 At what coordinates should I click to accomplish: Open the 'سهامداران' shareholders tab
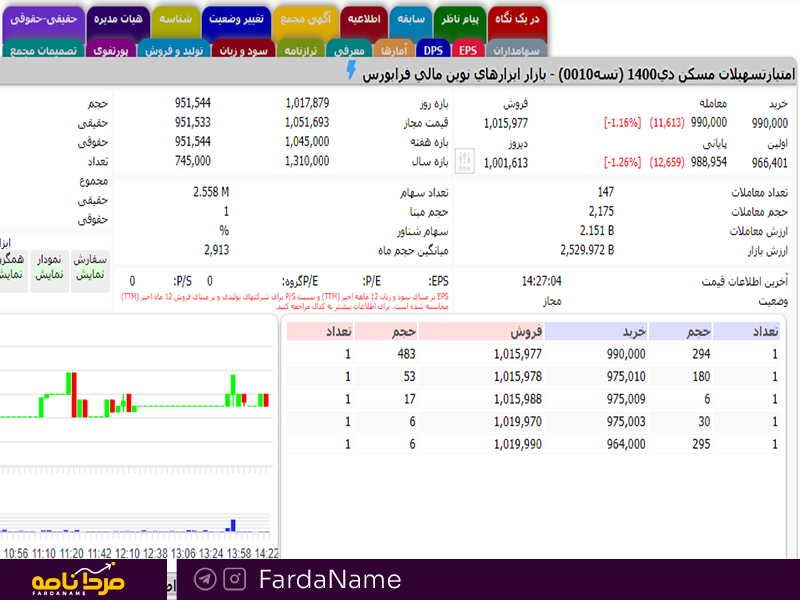coord(516,50)
